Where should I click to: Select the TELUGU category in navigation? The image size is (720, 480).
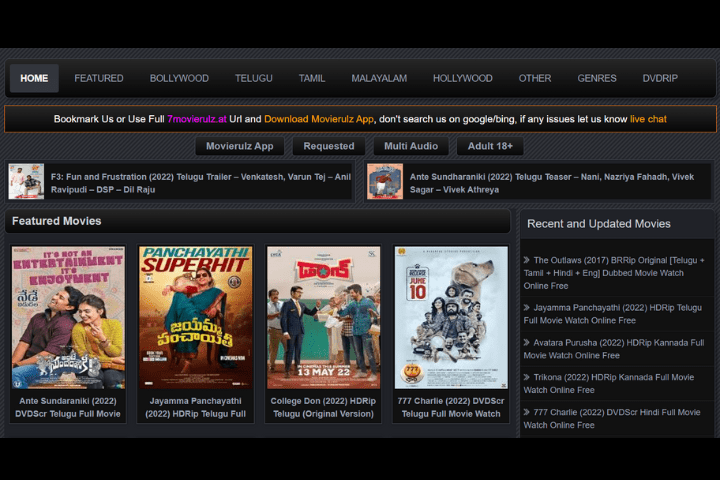tap(253, 78)
